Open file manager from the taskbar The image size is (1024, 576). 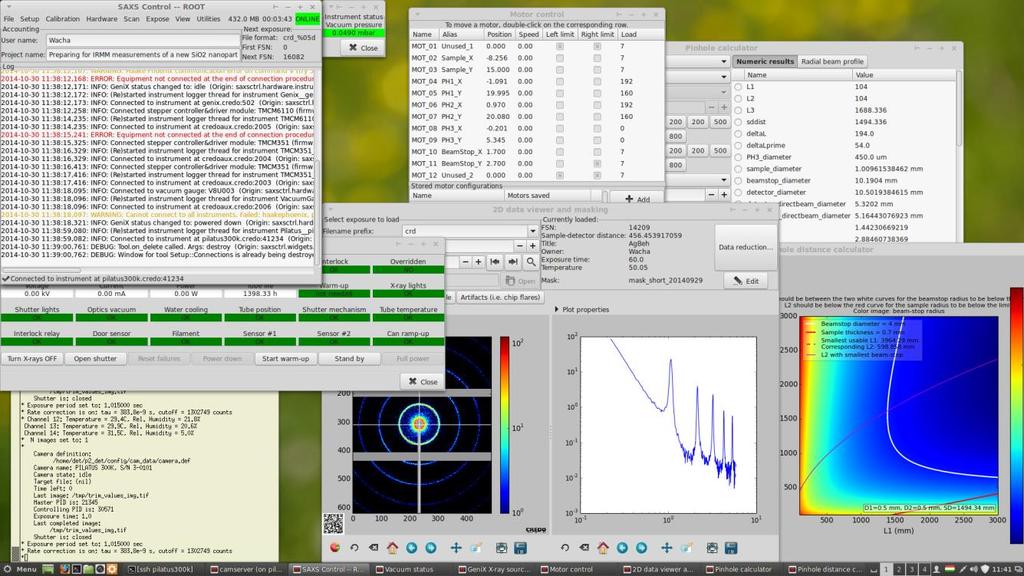(x=88, y=569)
